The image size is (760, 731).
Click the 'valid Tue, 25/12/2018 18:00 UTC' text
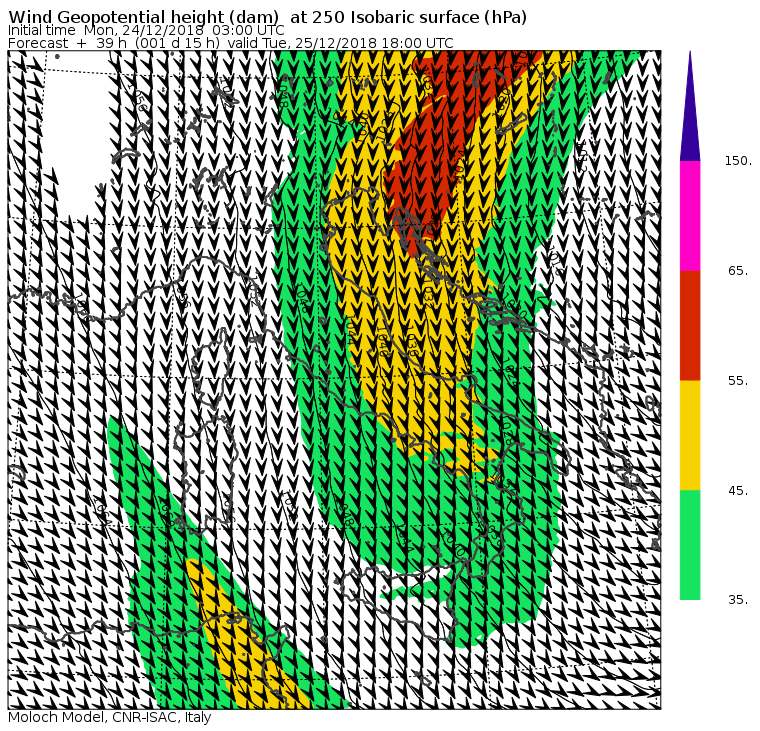(340, 43)
